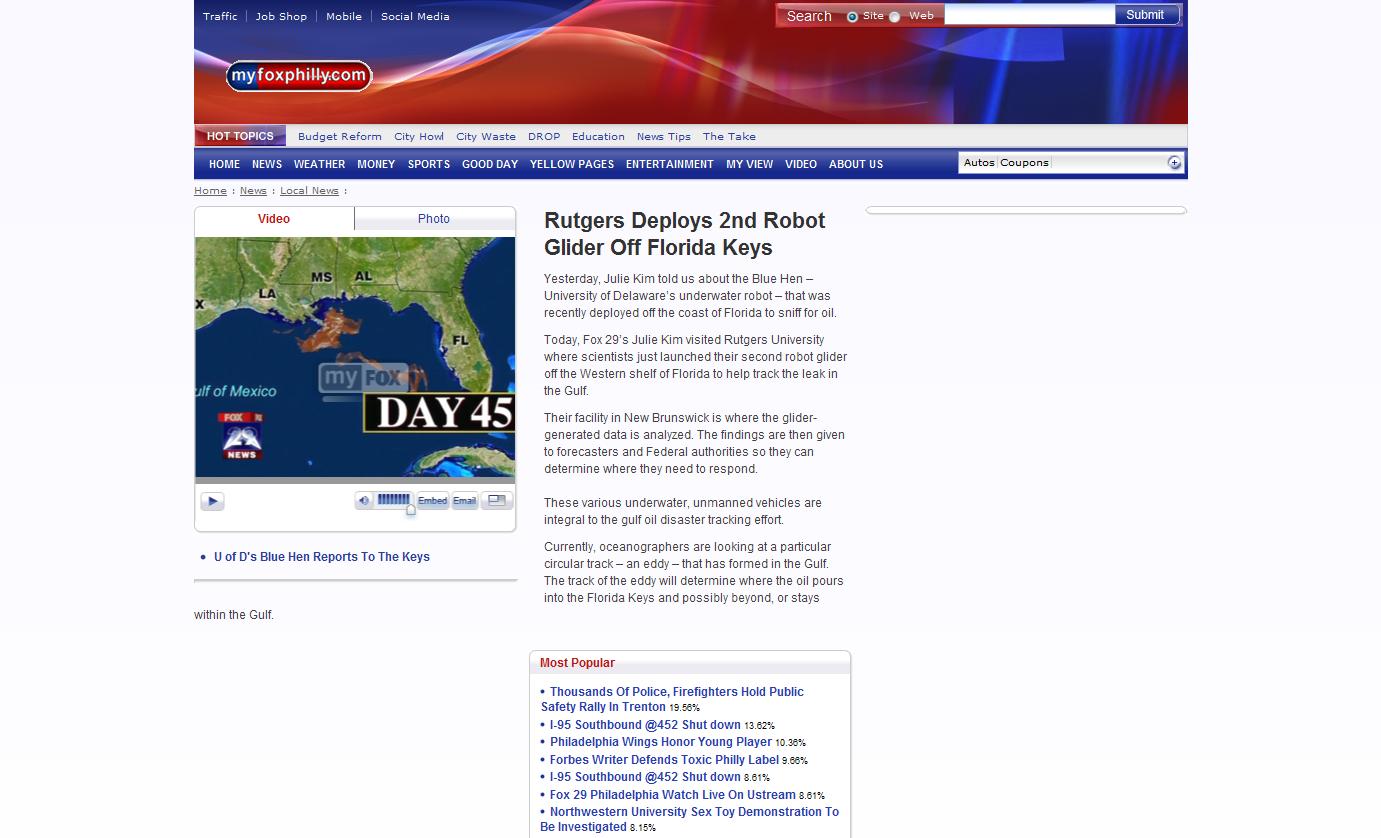Open the MONEY menu item
Screen dimensions: 1381x838
pos(376,164)
